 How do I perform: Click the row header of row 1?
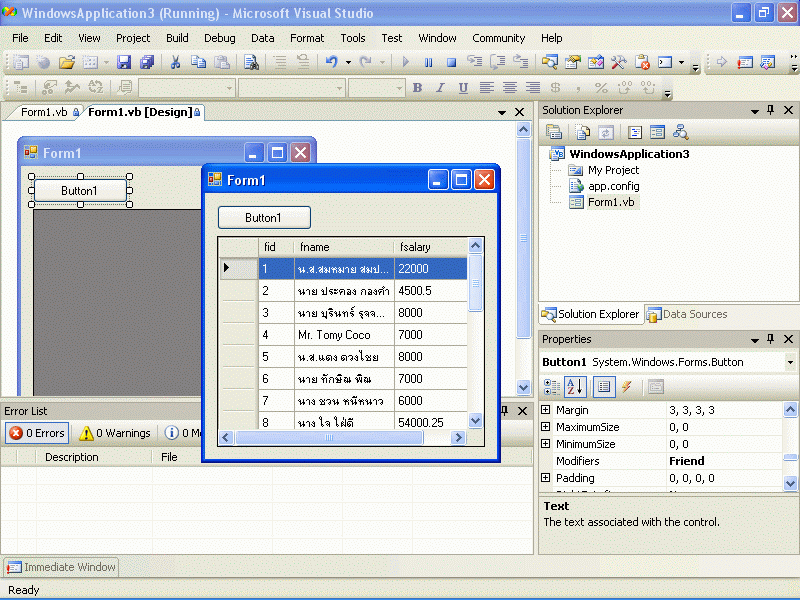tap(238, 268)
